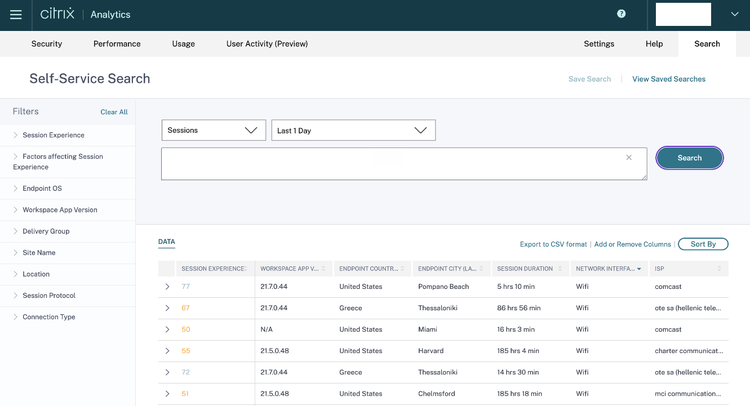Open View Saved Searches

(669, 79)
